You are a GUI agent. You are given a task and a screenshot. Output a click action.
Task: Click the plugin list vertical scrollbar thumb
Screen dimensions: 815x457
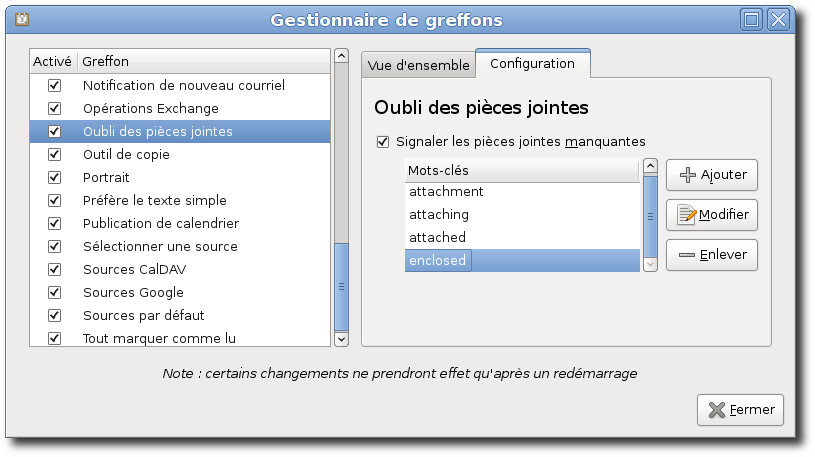pyautogui.click(x=341, y=287)
